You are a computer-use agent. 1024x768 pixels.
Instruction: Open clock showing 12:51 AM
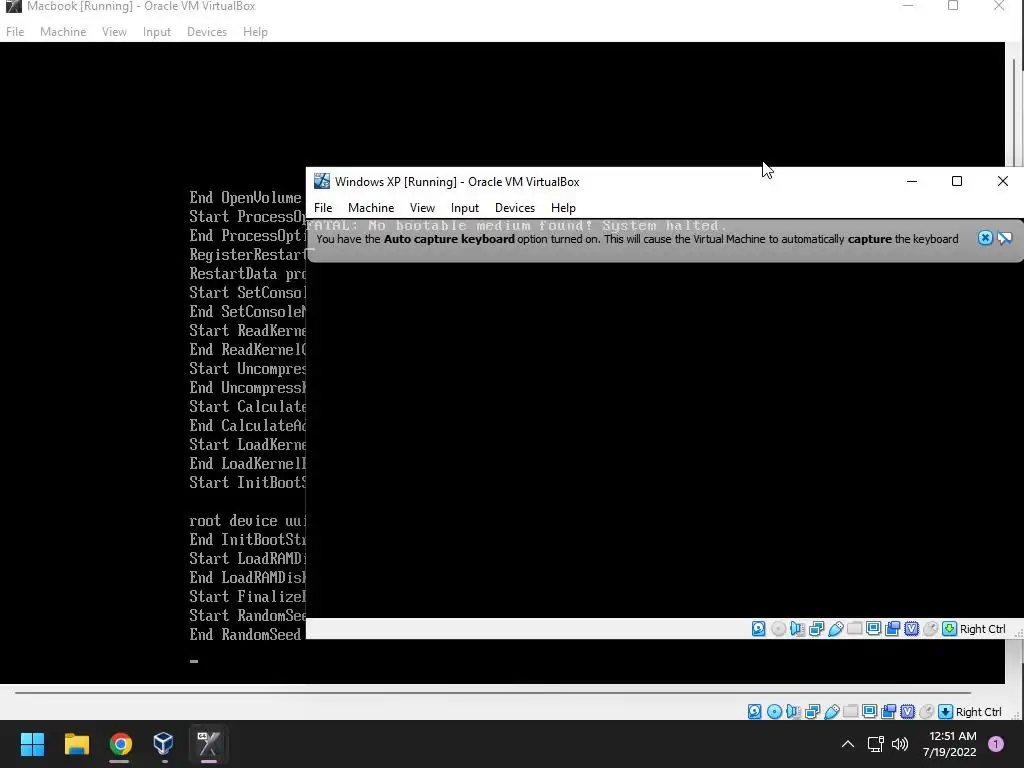point(950,744)
